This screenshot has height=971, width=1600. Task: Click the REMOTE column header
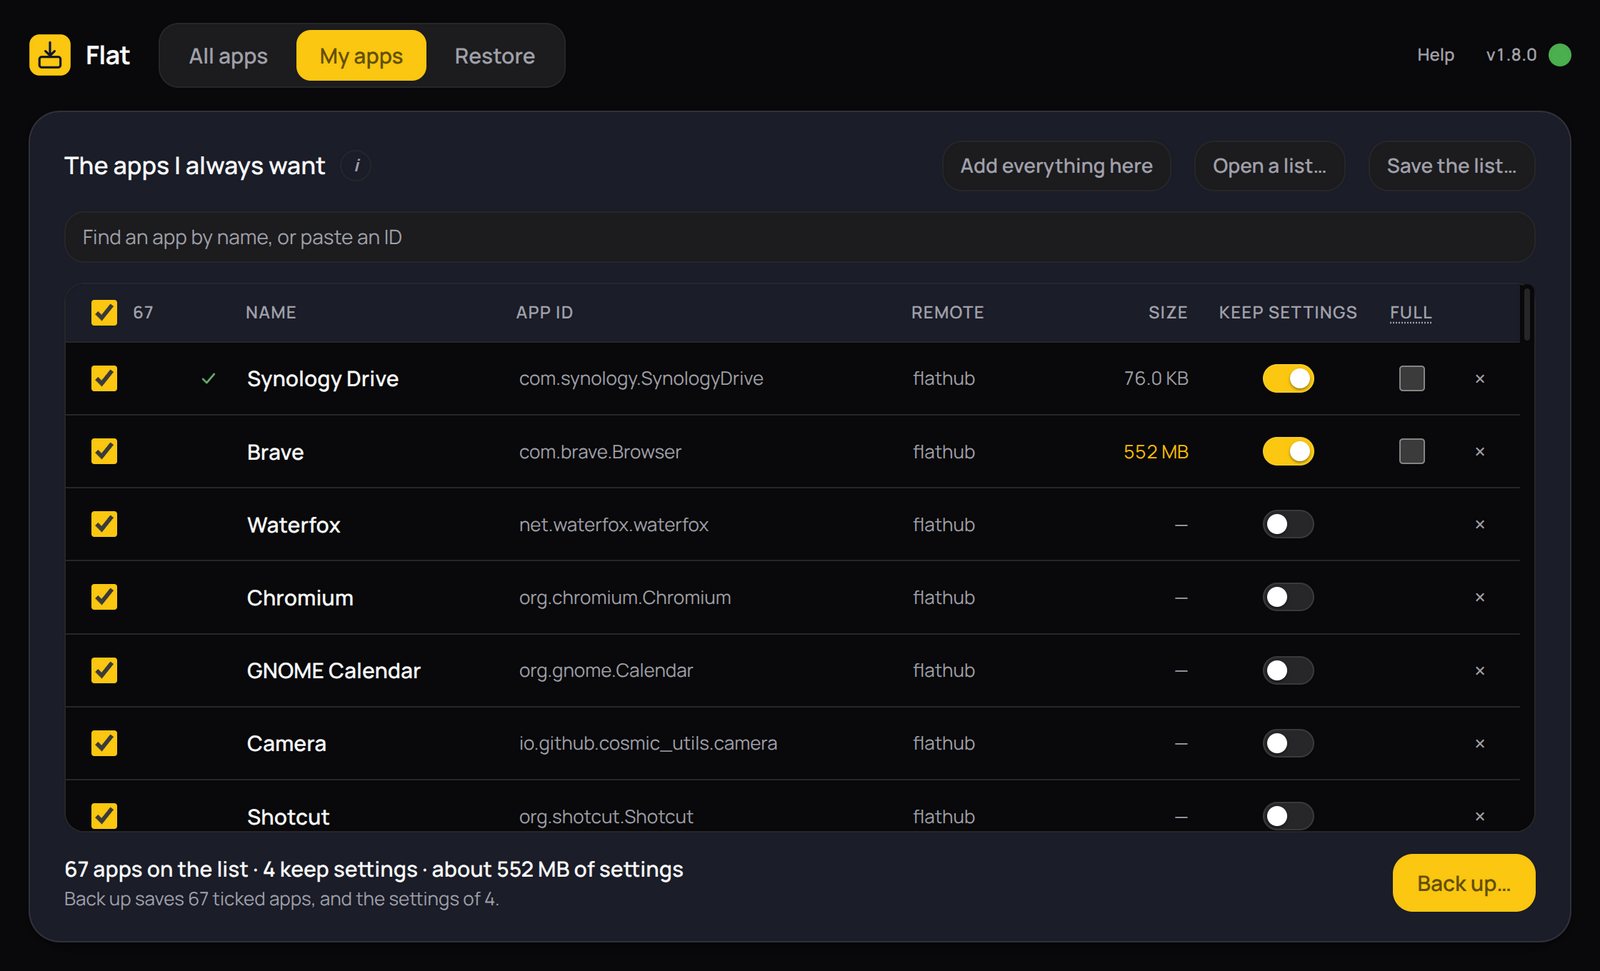(948, 313)
